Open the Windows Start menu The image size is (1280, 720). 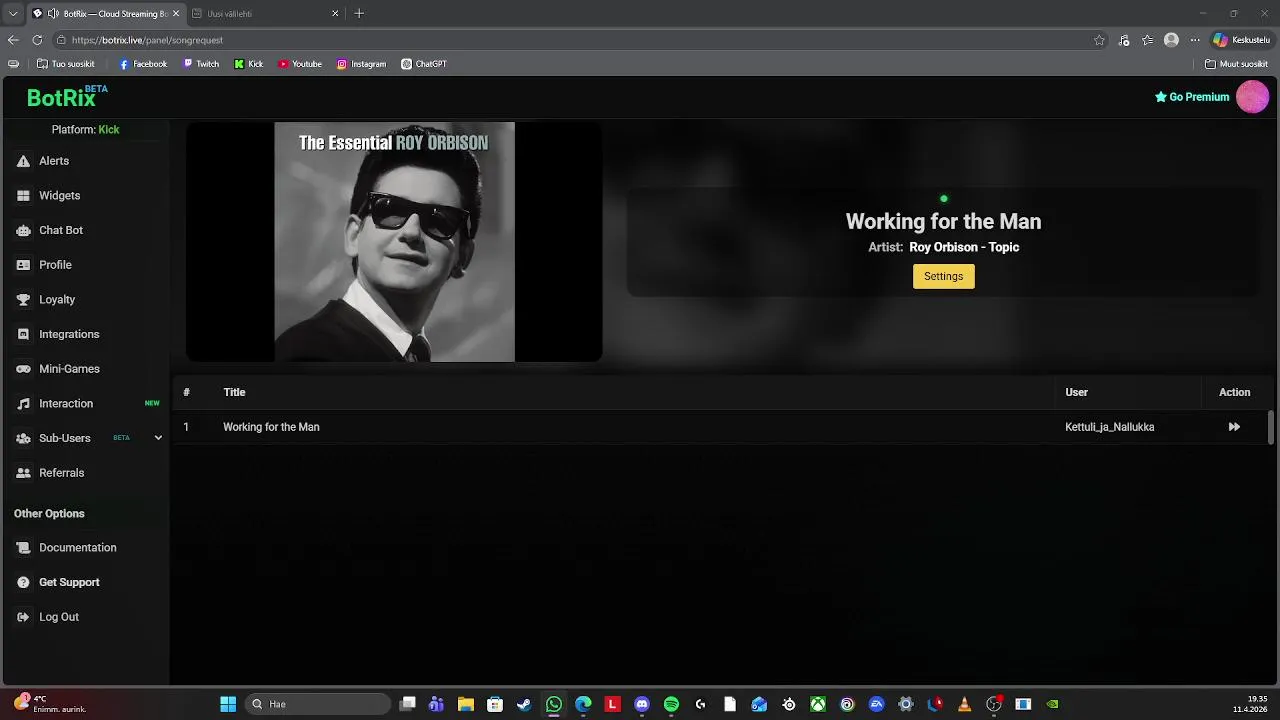click(228, 704)
